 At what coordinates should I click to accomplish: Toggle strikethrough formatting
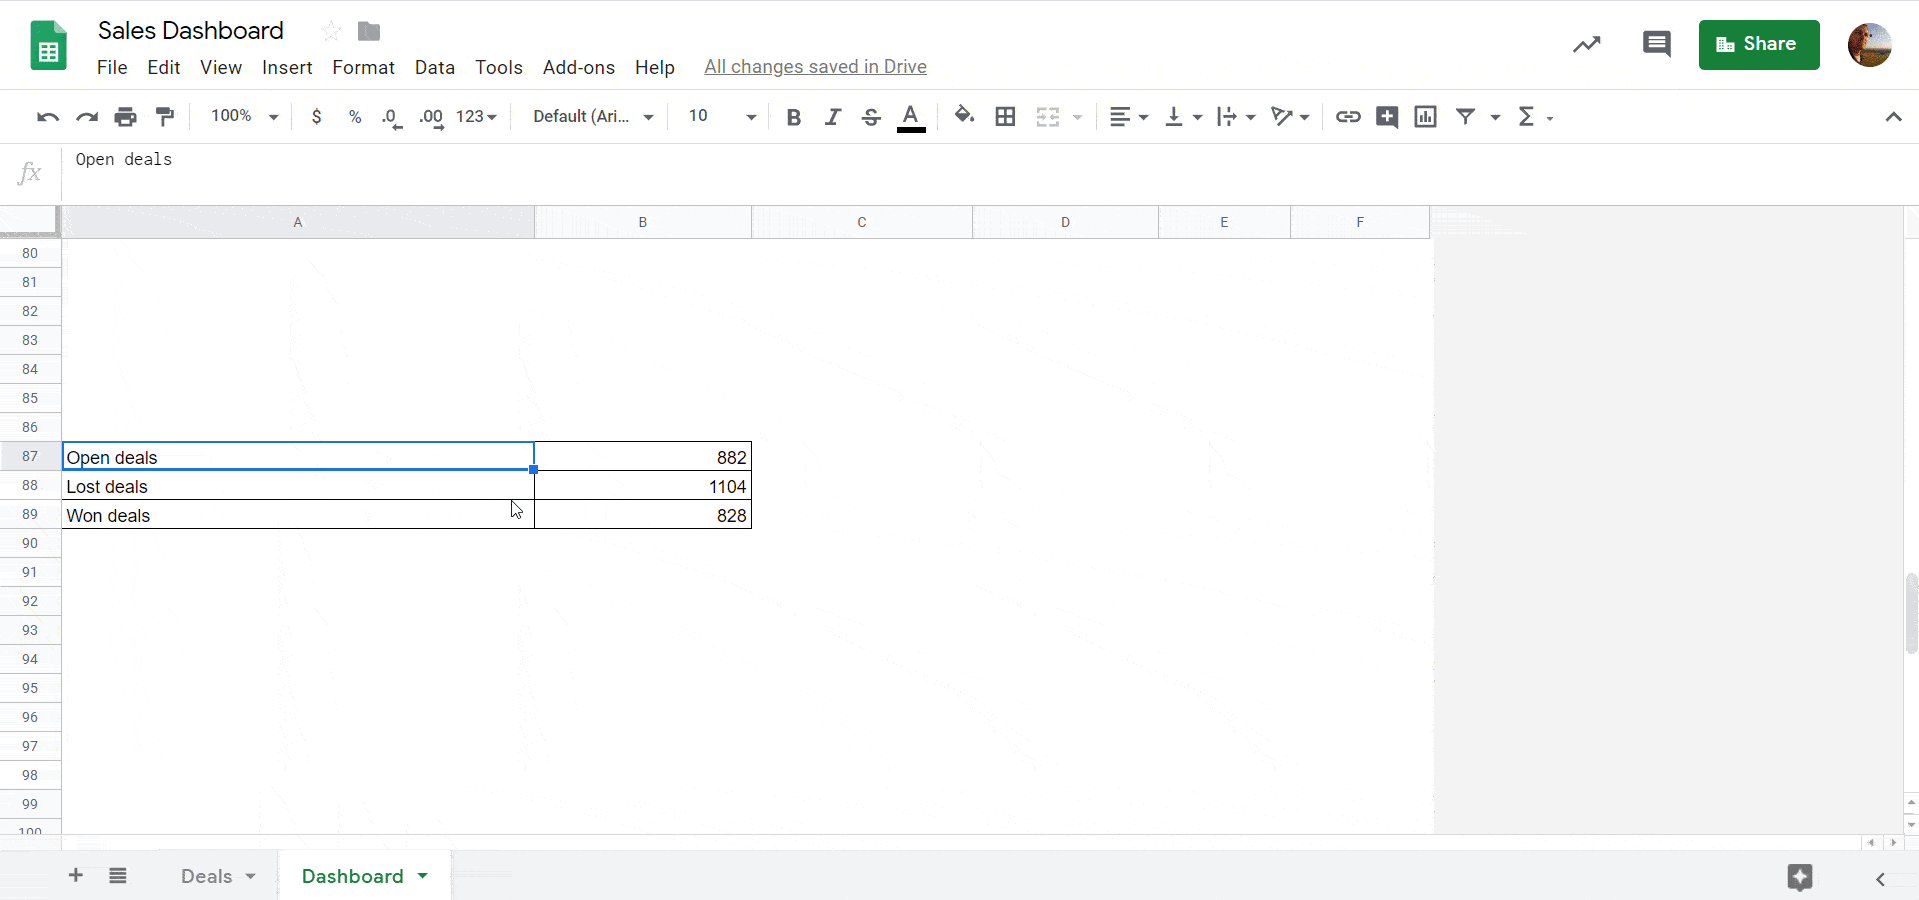coord(871,117)
